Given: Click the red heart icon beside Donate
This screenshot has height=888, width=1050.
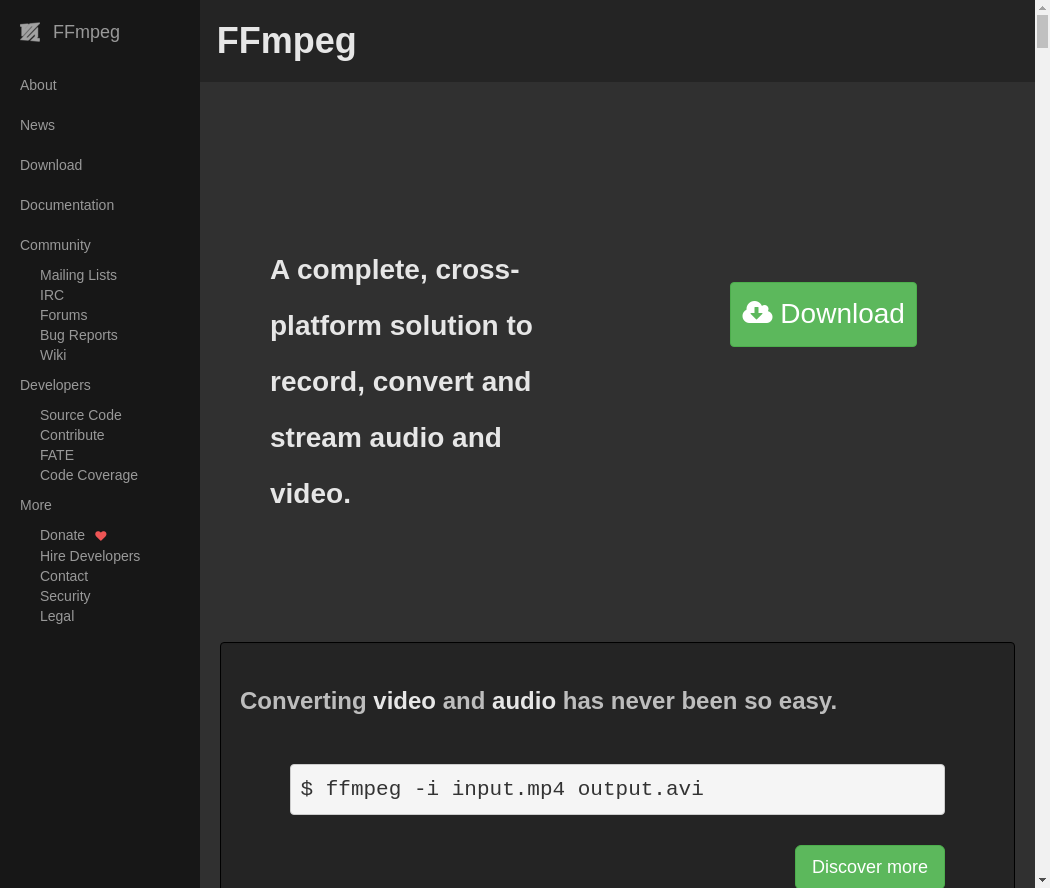Looking at the screenshot, I should (x=100, y=536).
